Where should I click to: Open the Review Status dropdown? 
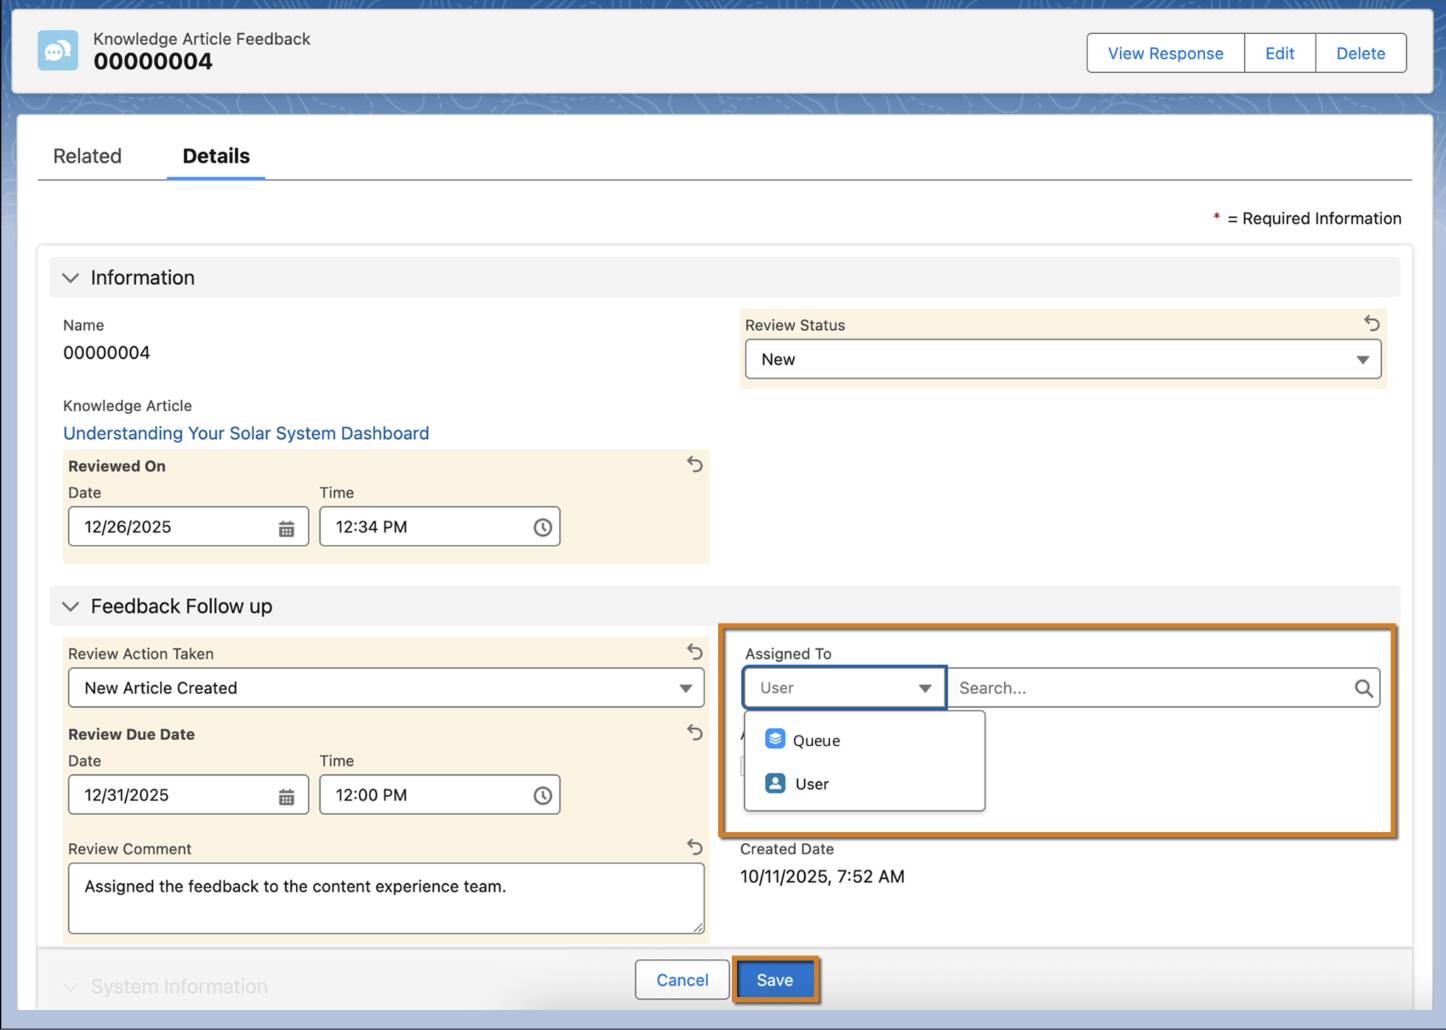pos(1063,359)
